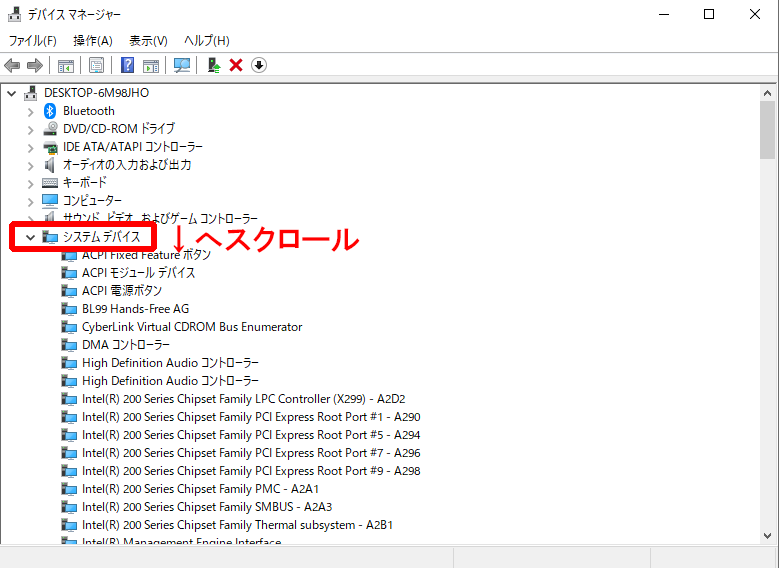Click the icon beside ACPI 電源ボタン

pos(69,291)
